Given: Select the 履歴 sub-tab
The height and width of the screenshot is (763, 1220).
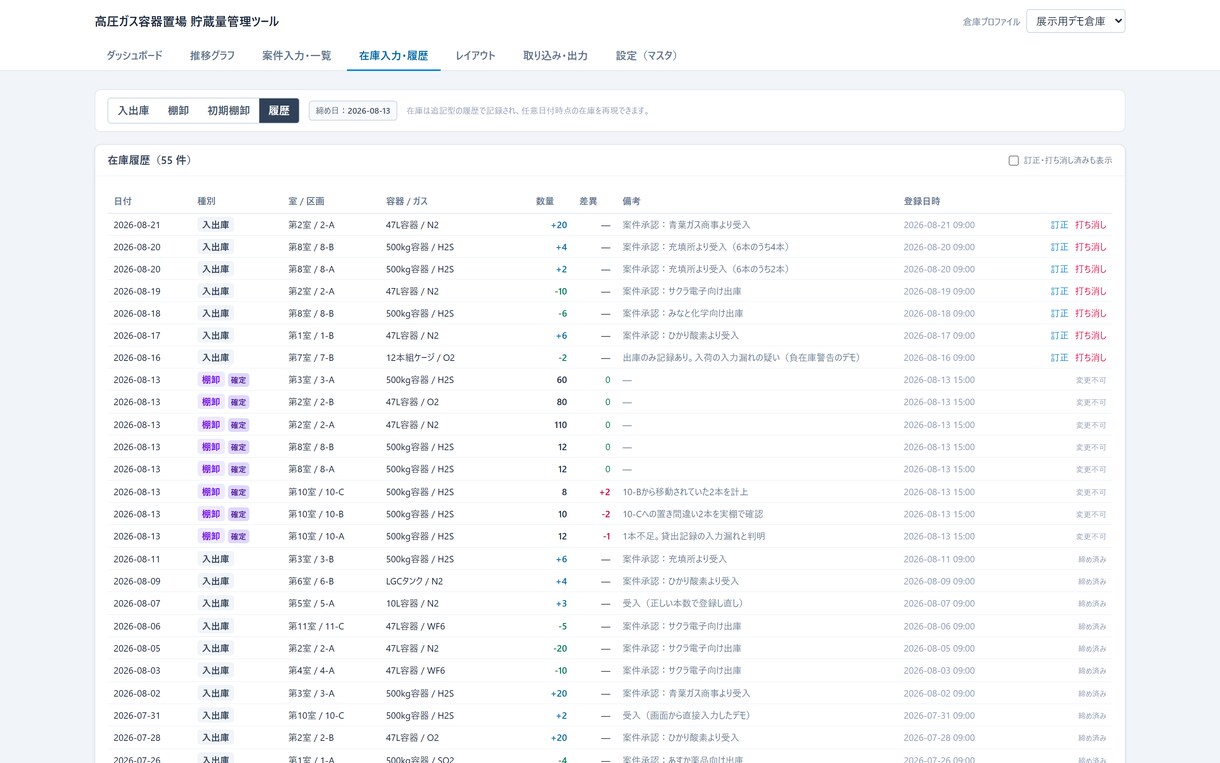Looking at the screenshot, I should coord(279,111).
